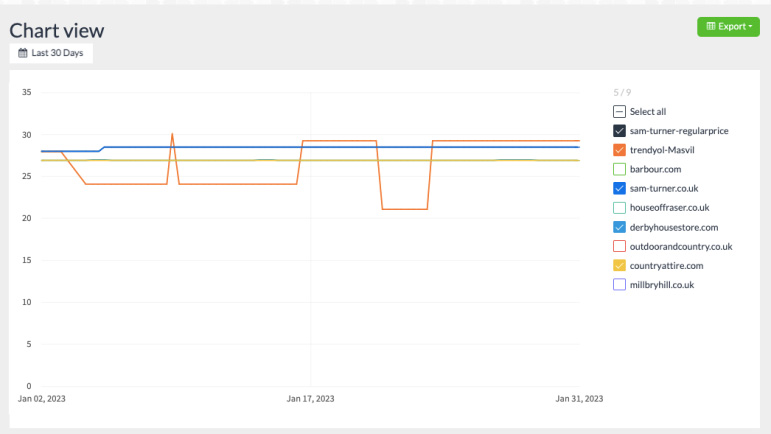Click the Chart view heading

point(57,30)
